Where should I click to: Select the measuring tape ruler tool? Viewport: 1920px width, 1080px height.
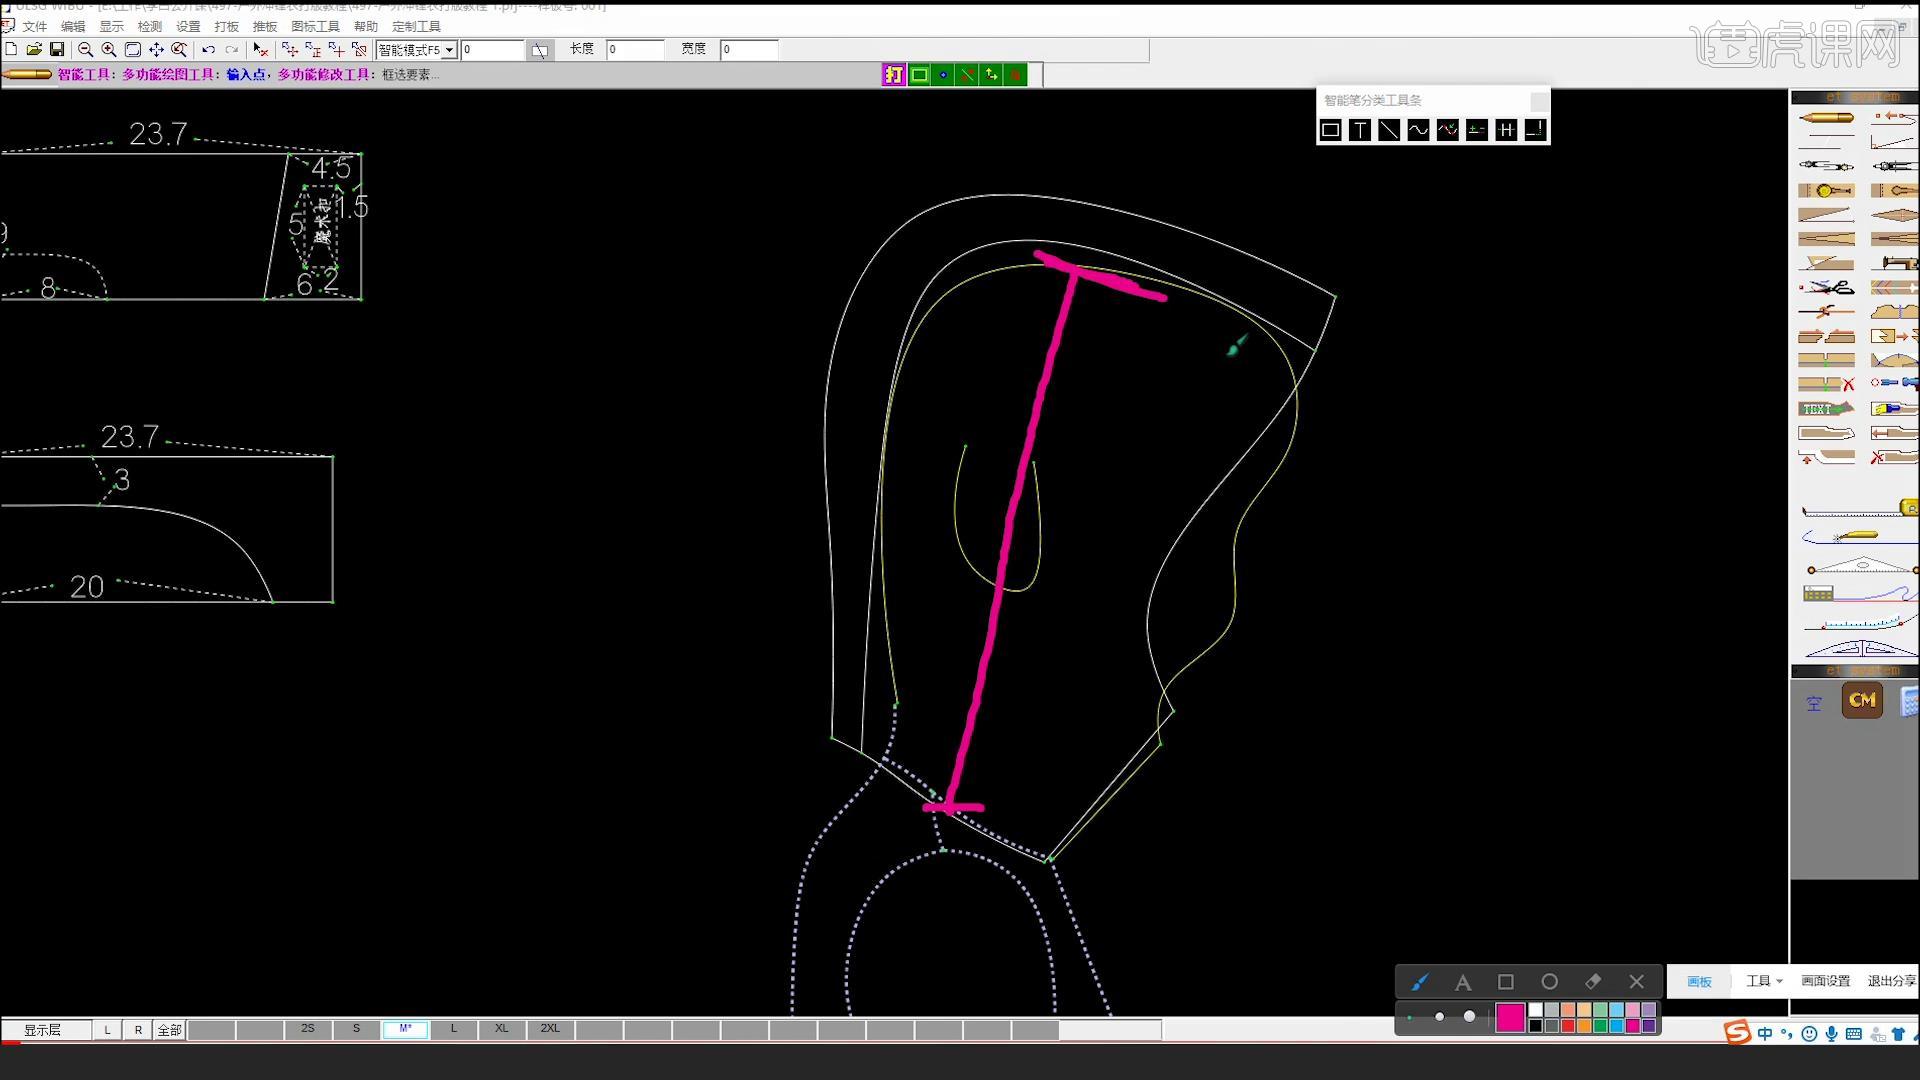(x=1860, y=510)
